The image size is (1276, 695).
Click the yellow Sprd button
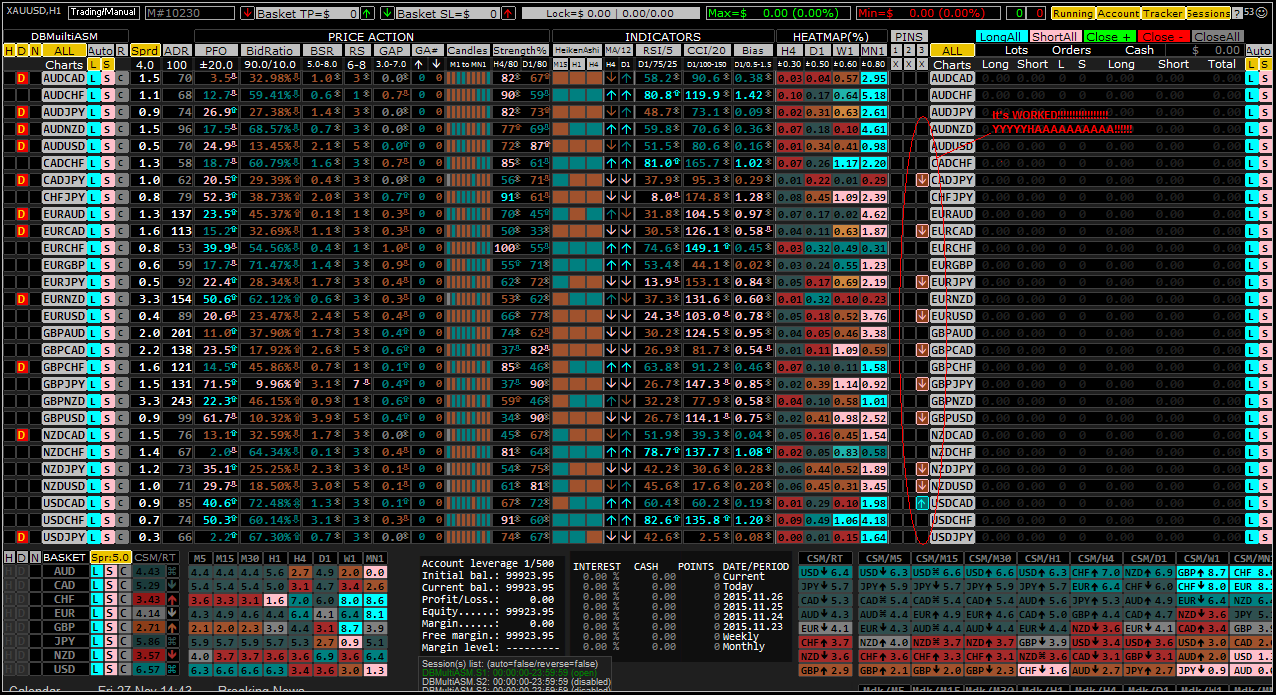tap(145, 50)
